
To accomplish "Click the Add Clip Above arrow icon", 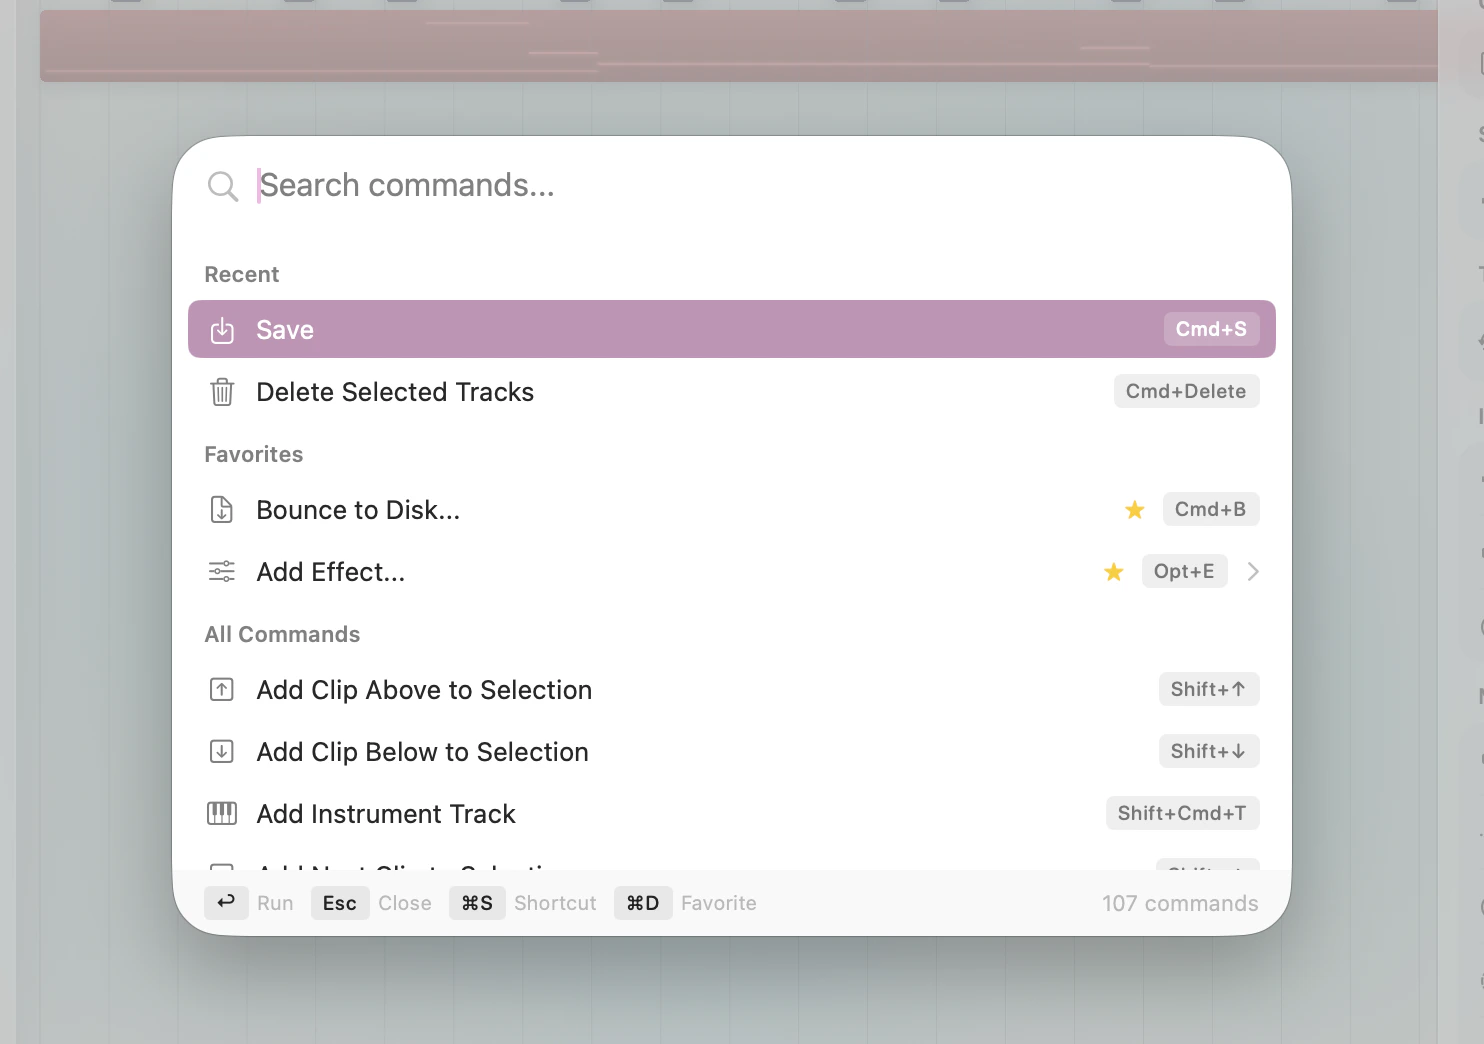I will (x=222, y=690).
